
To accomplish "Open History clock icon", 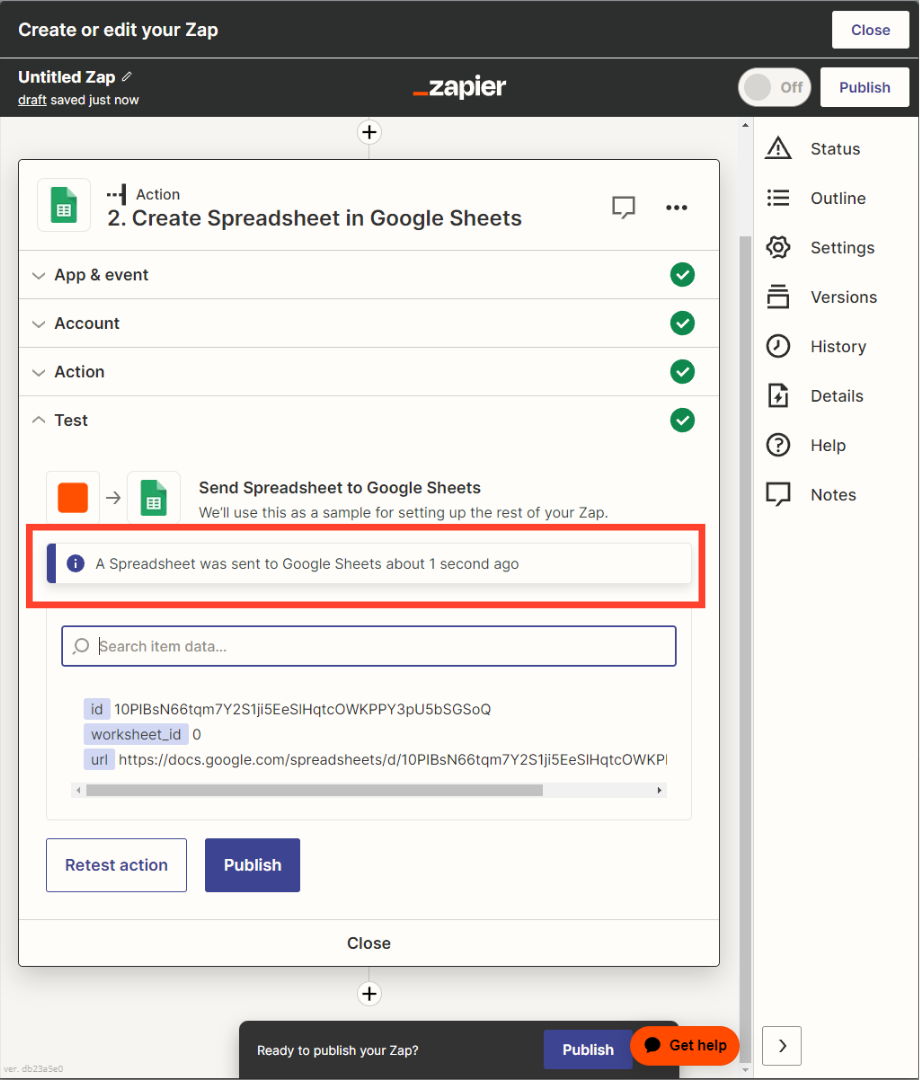I will [x=778, y=347].
